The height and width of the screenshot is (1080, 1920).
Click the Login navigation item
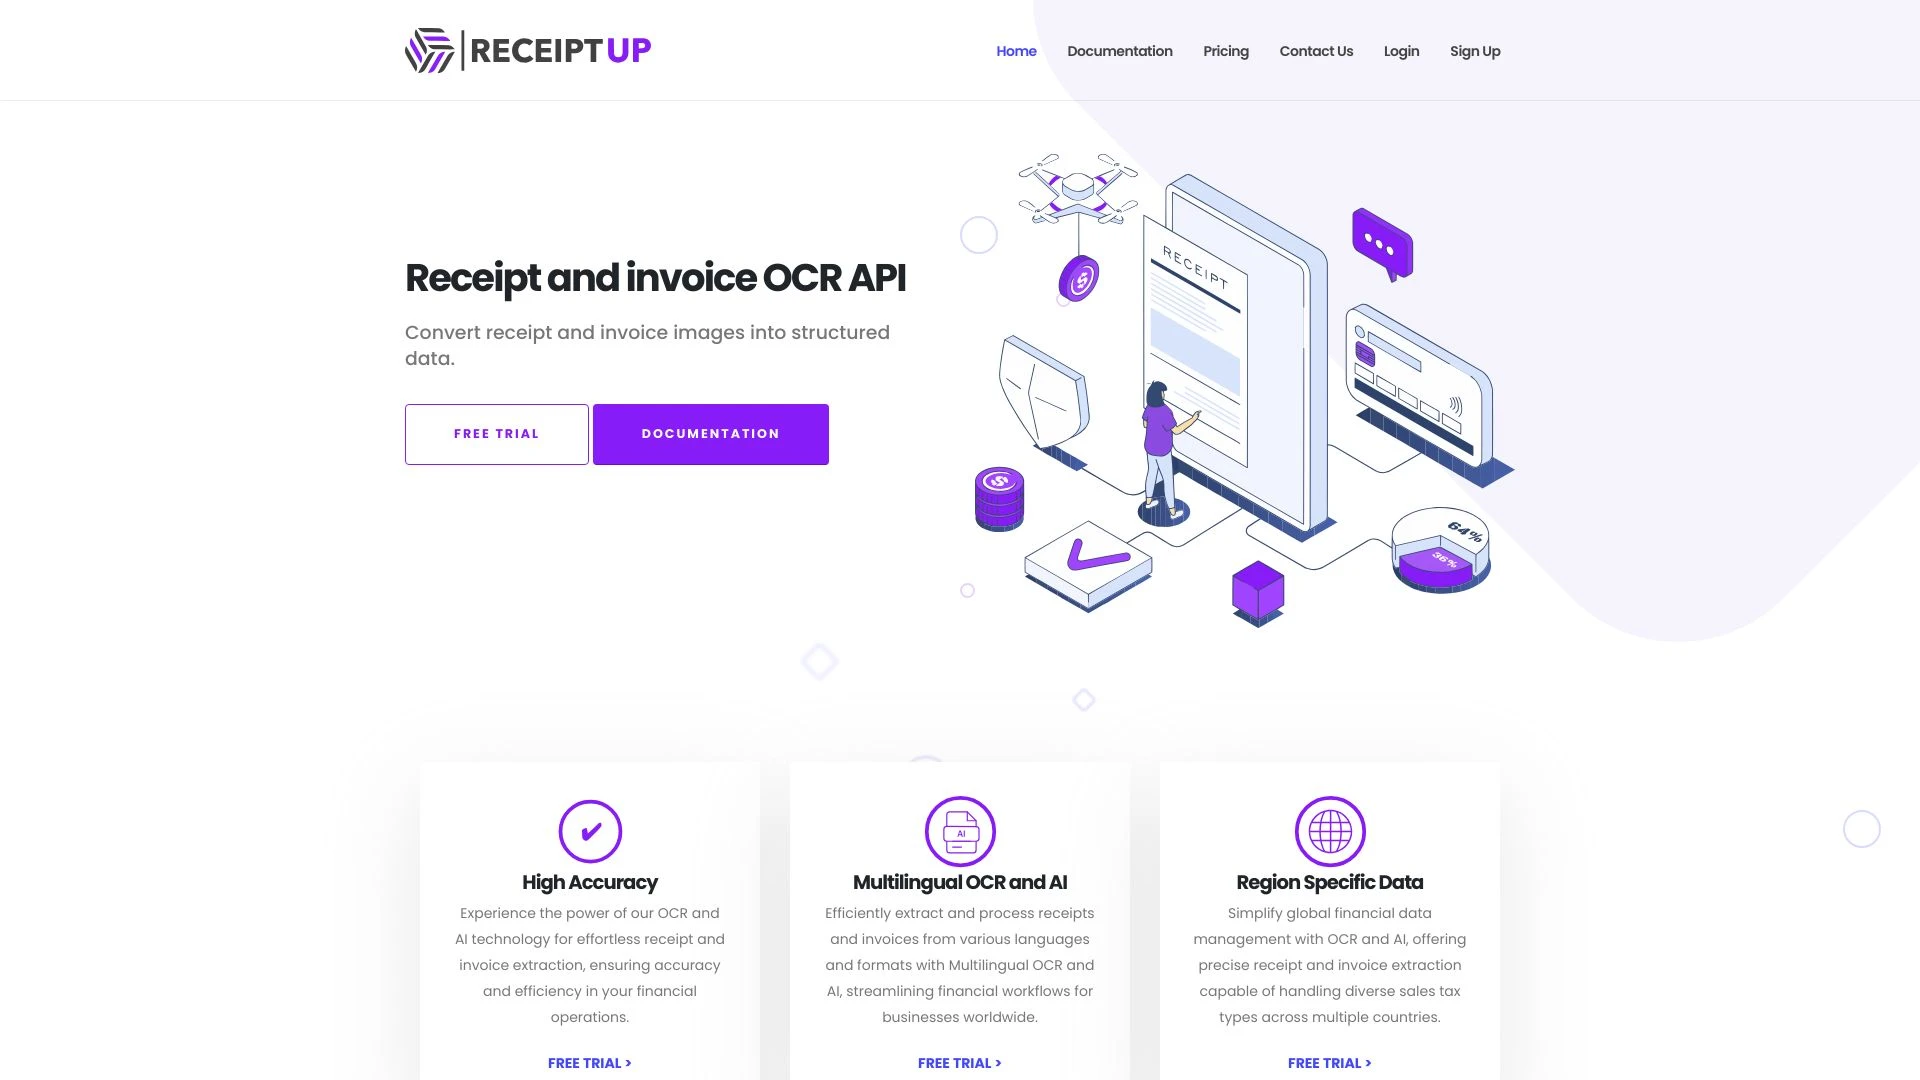tap(1400, 50)
